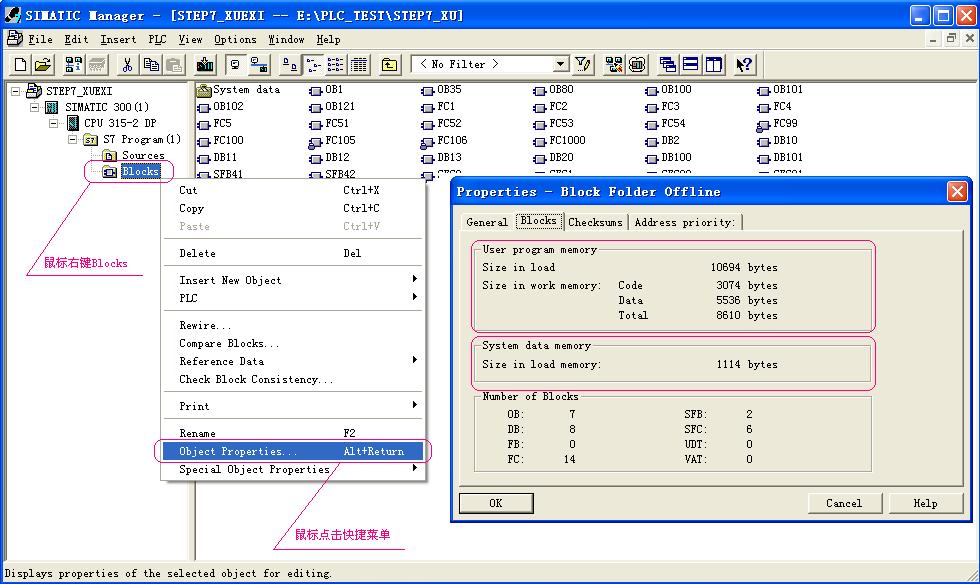Choose Insert New Object submenu
The height and width of the screenshot is (584, 980).
pos(292,280)
